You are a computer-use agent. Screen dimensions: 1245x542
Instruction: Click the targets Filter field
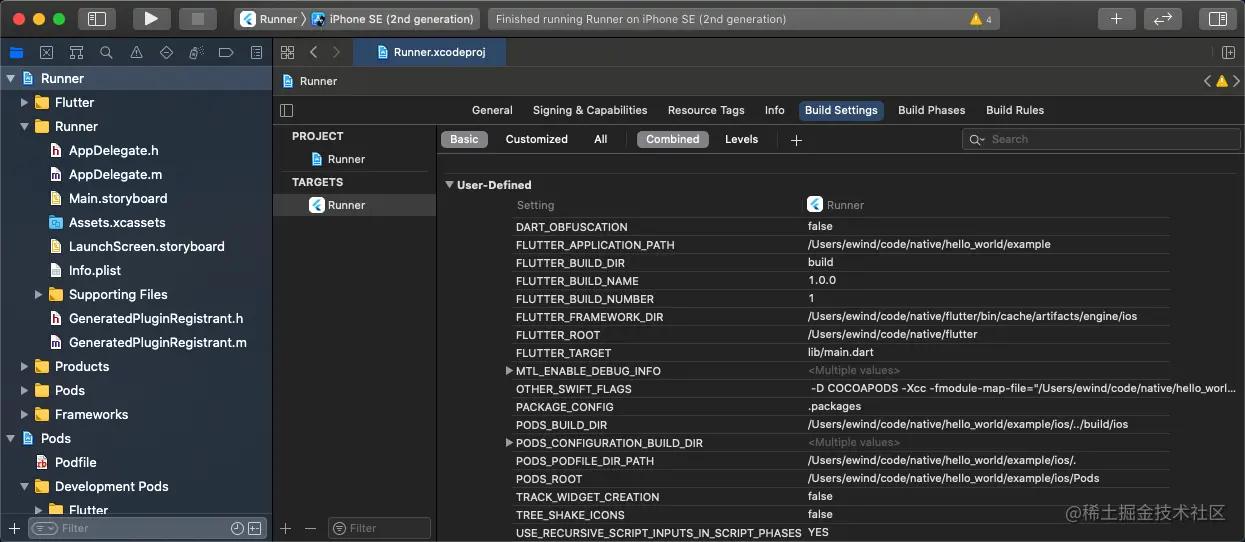380,528
